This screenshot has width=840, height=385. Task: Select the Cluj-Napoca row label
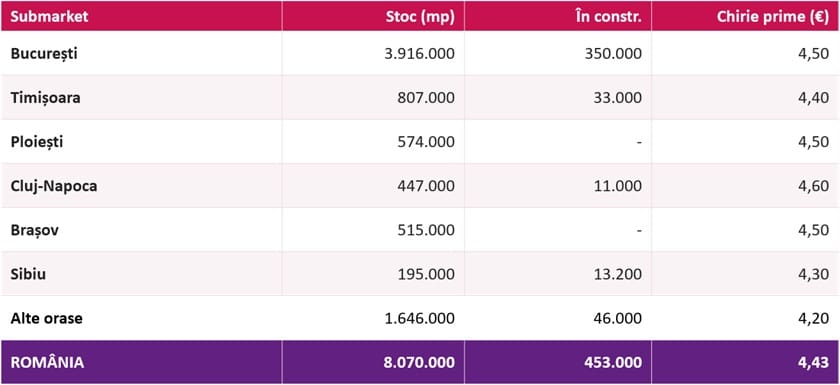click(x=54, y=186)
